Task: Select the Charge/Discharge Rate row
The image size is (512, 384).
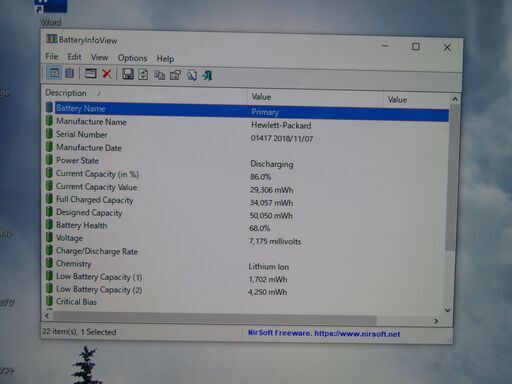Action: click(x=247, y=252)
